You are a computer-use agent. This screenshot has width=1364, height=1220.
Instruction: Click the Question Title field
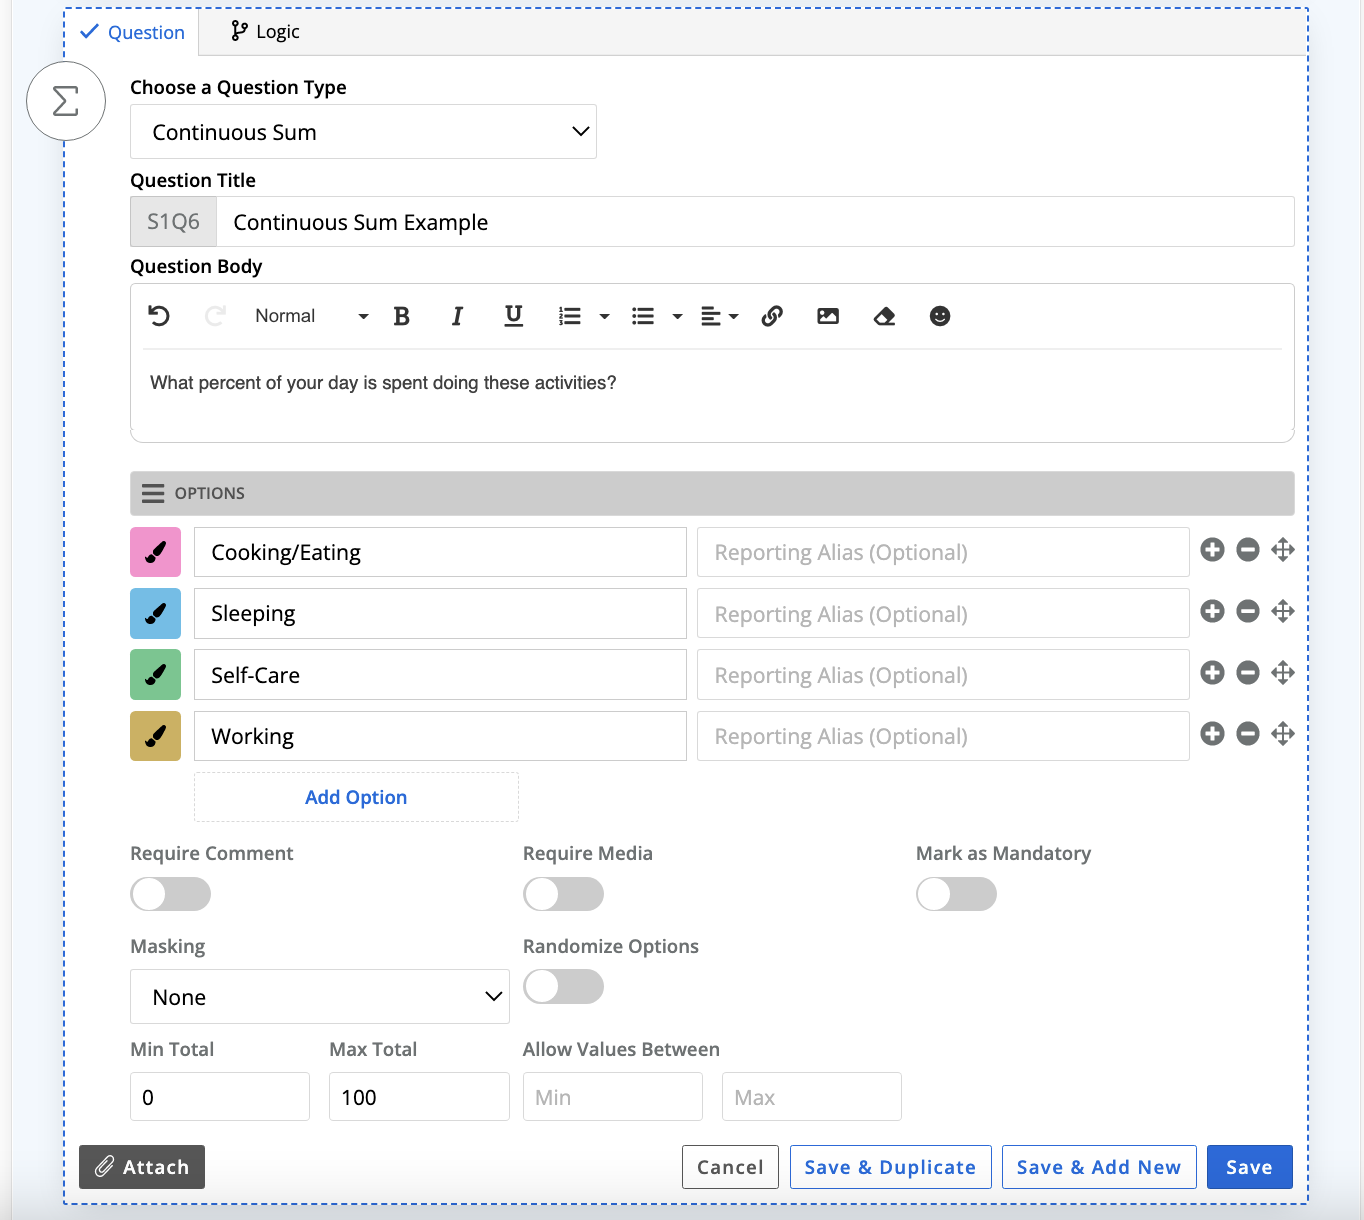coord(755,222)
